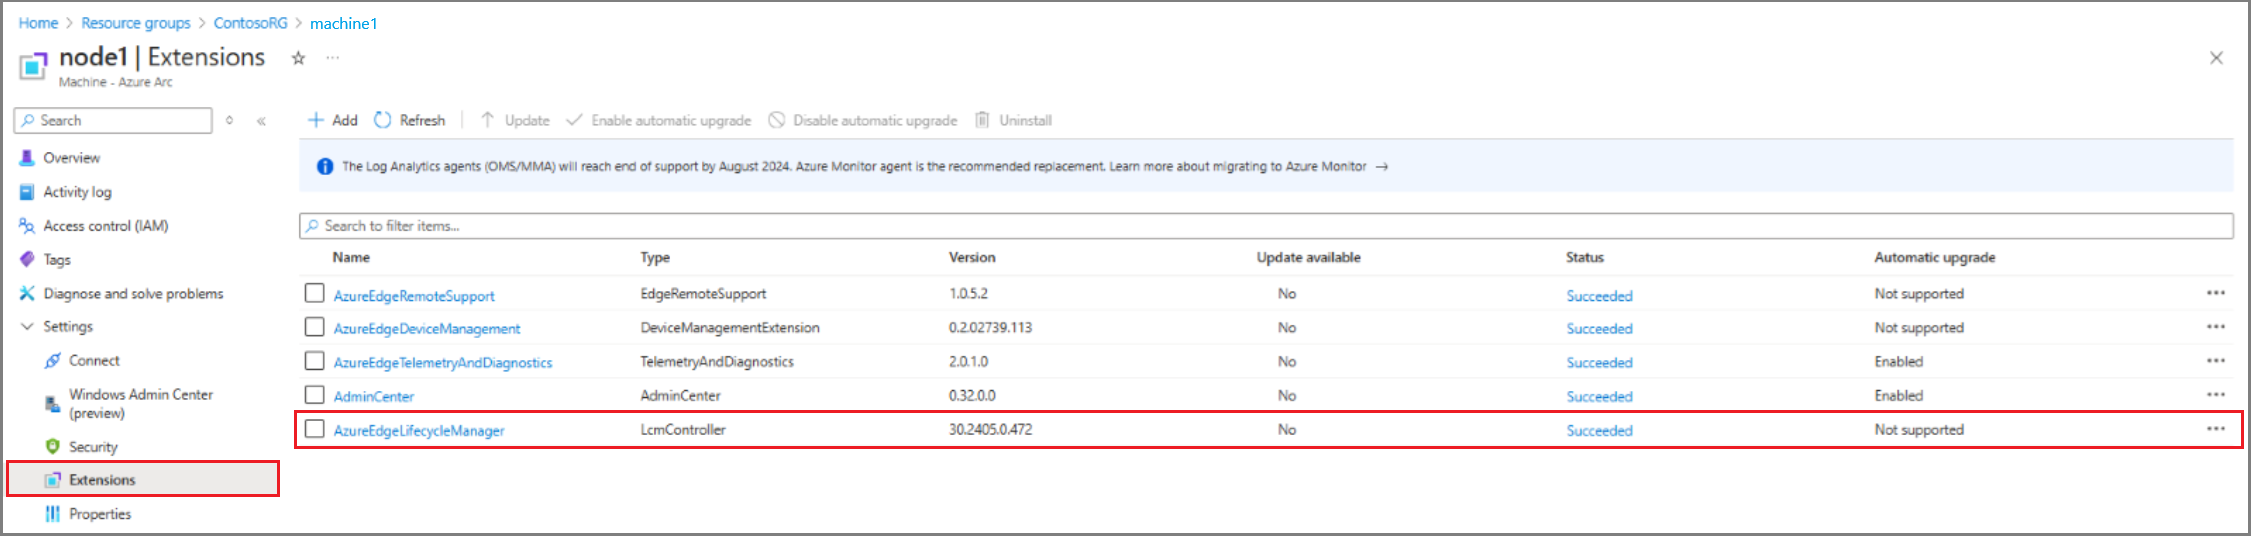This screenshot has height=537, width=2251.
Task: Open the AzureEdgeRemoteSupport extension link
Action: (414, 296)
